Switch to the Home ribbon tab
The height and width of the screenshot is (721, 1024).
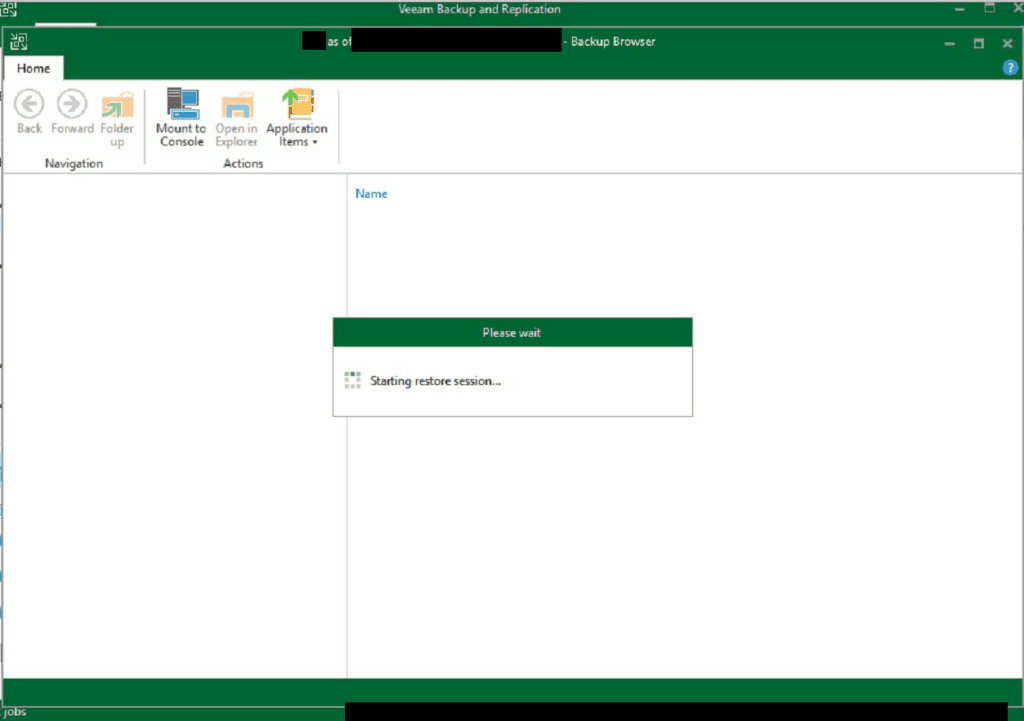coord(34,68)
